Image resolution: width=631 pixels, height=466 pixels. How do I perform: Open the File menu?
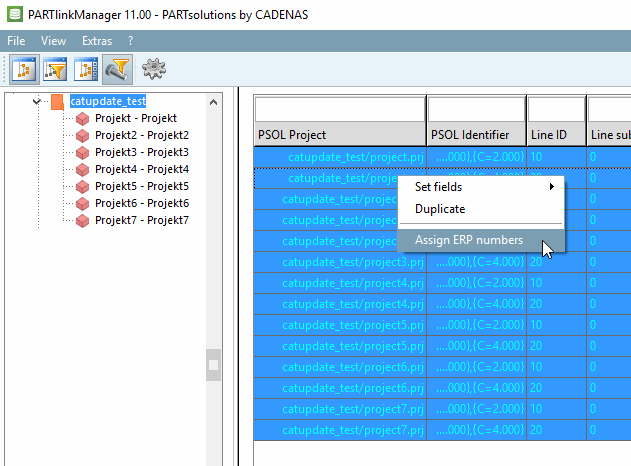(x=16, y=41)
